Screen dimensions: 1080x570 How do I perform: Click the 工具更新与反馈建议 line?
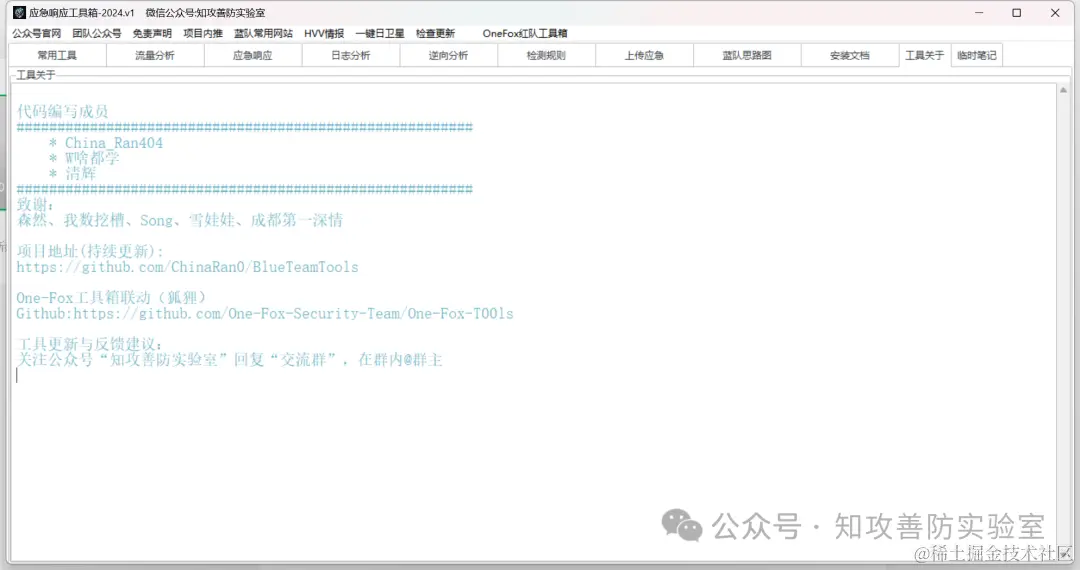point(90,344)
